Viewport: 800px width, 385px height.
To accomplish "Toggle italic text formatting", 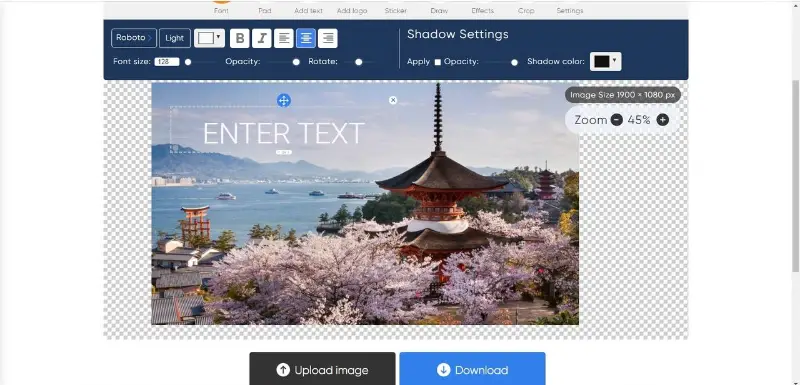I will 262,38.
